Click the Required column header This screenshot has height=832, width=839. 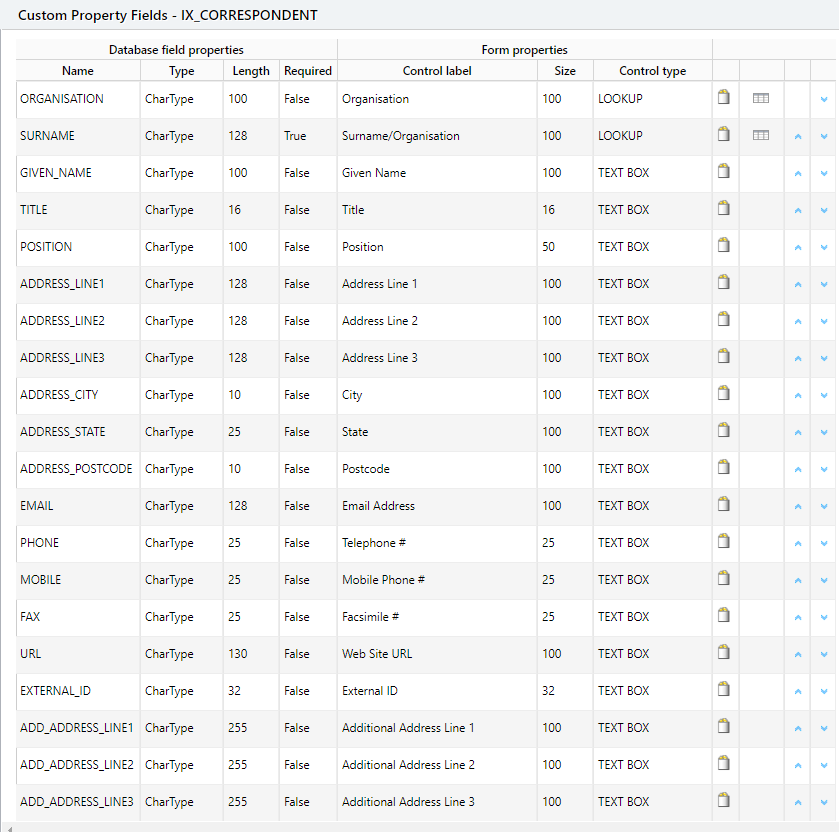pyautogui.click(x=307, y=71)
